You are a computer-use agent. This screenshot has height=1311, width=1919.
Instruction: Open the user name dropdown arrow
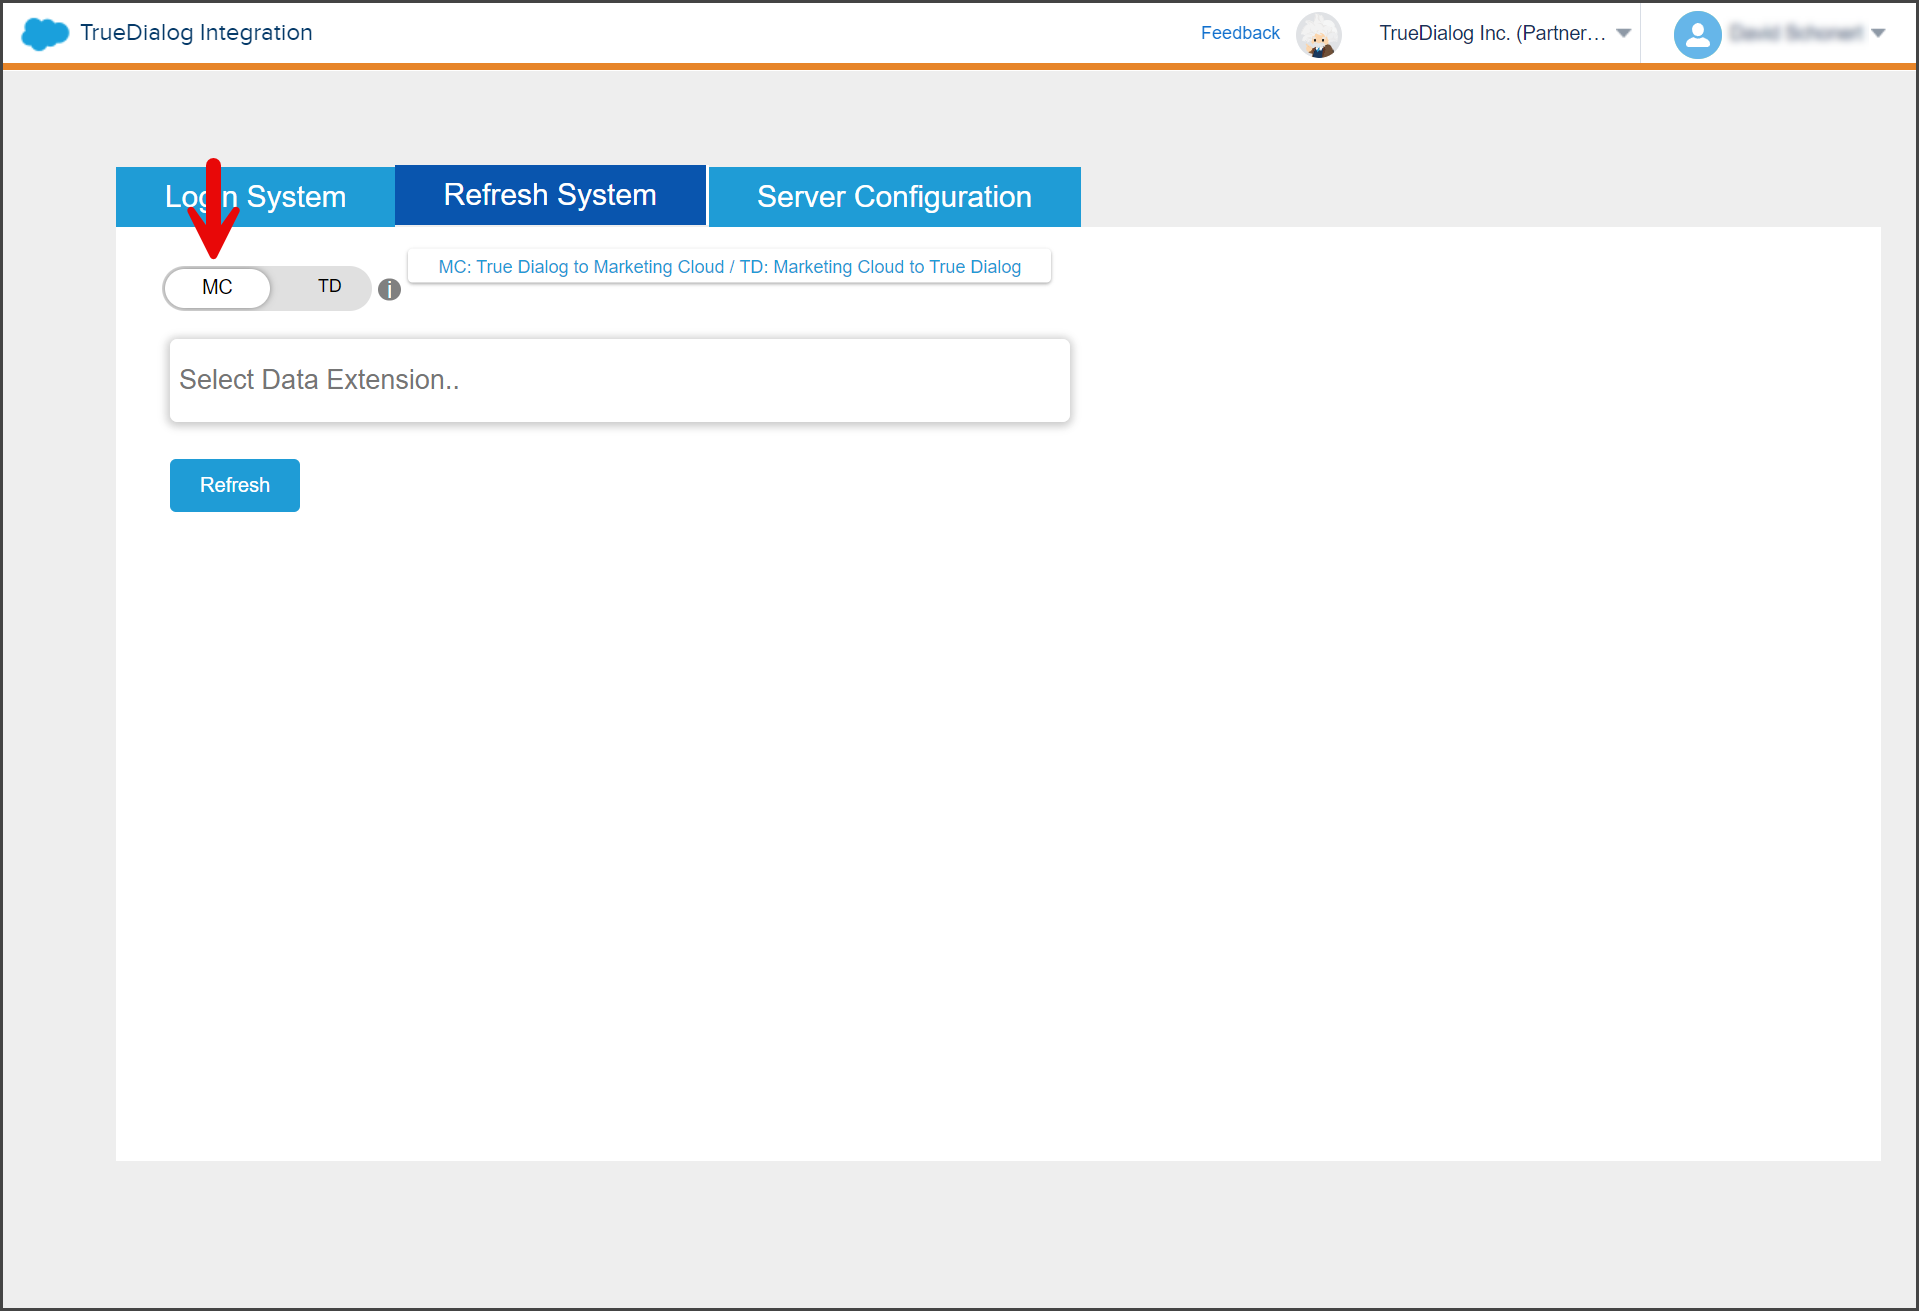tap(1878, 33)
